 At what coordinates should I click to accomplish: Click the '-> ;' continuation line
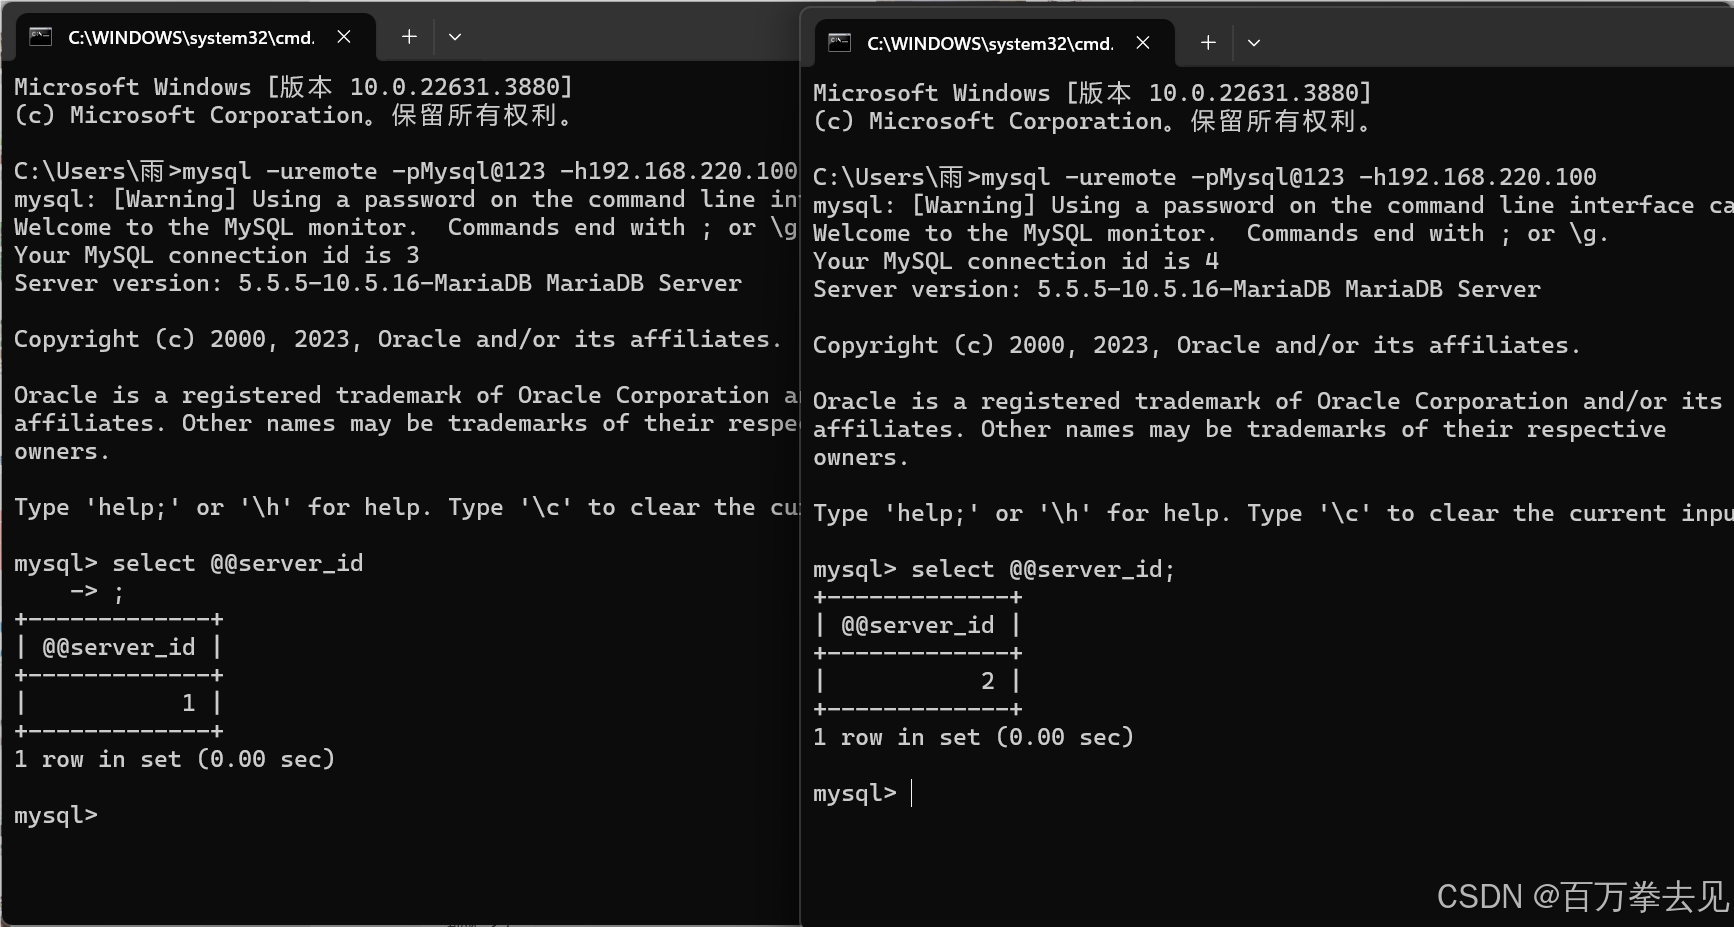(x=97, y=591)
